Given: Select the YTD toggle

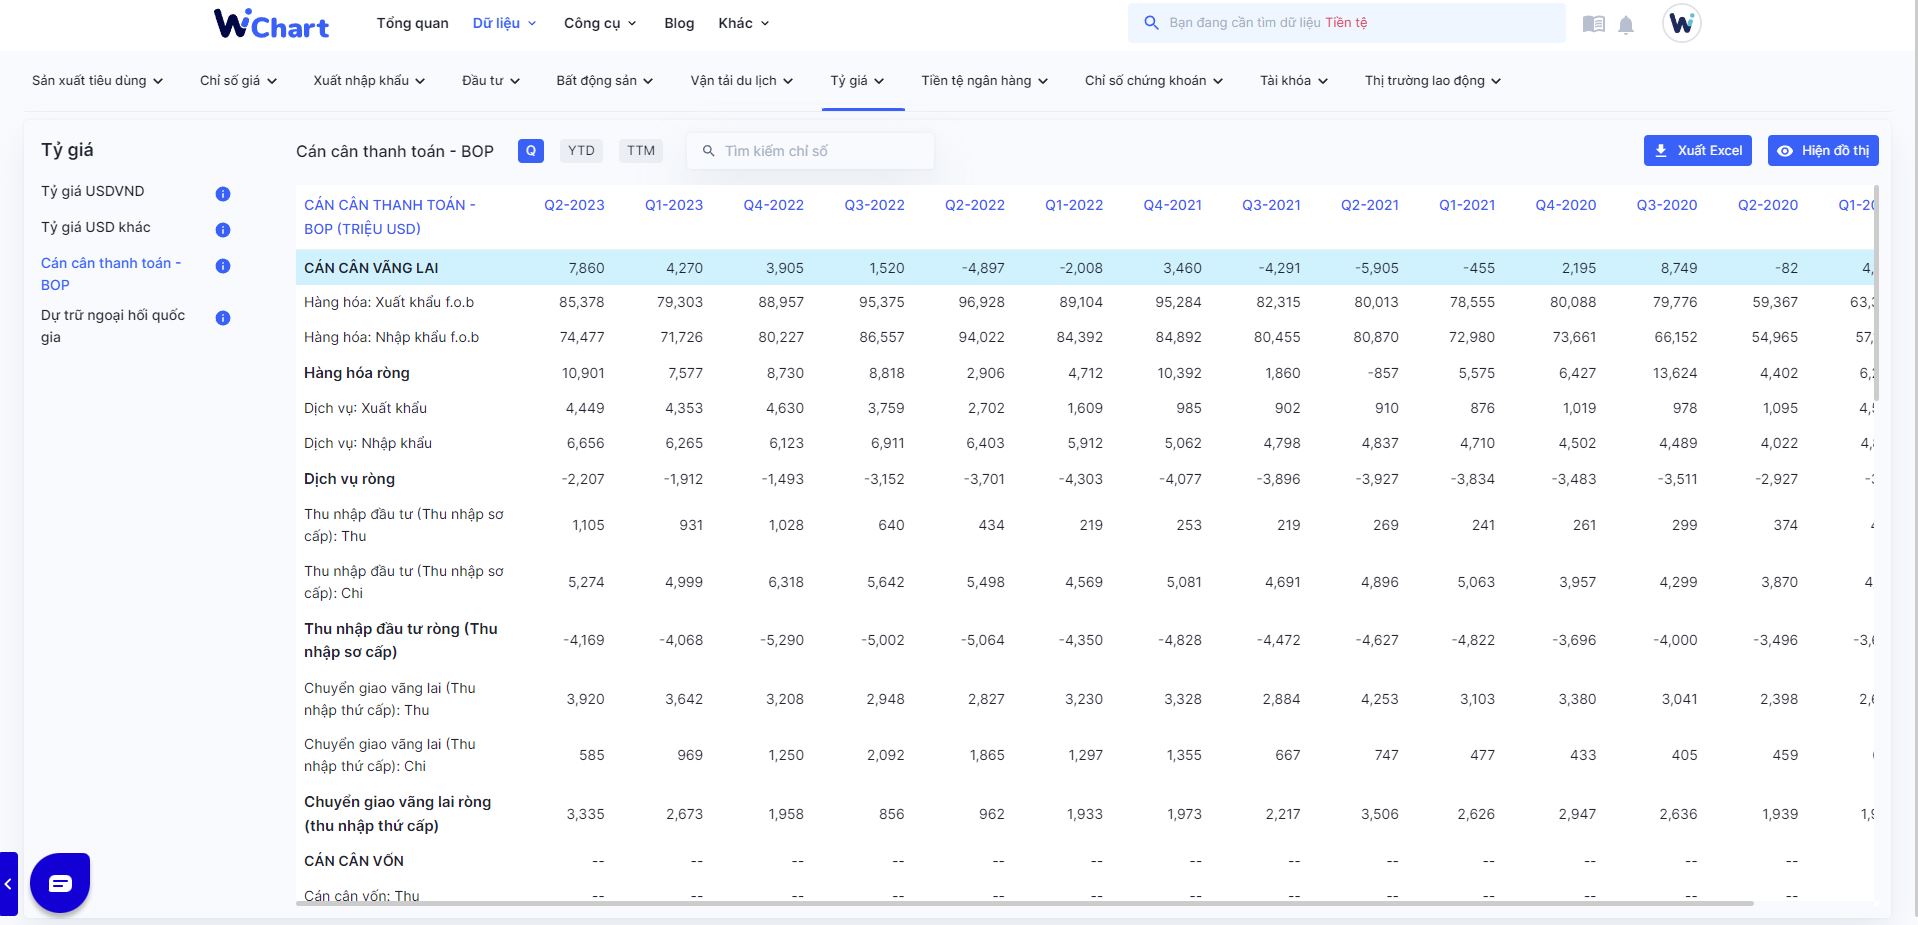Looking at the screenshot, I should (x=581, y=151).
